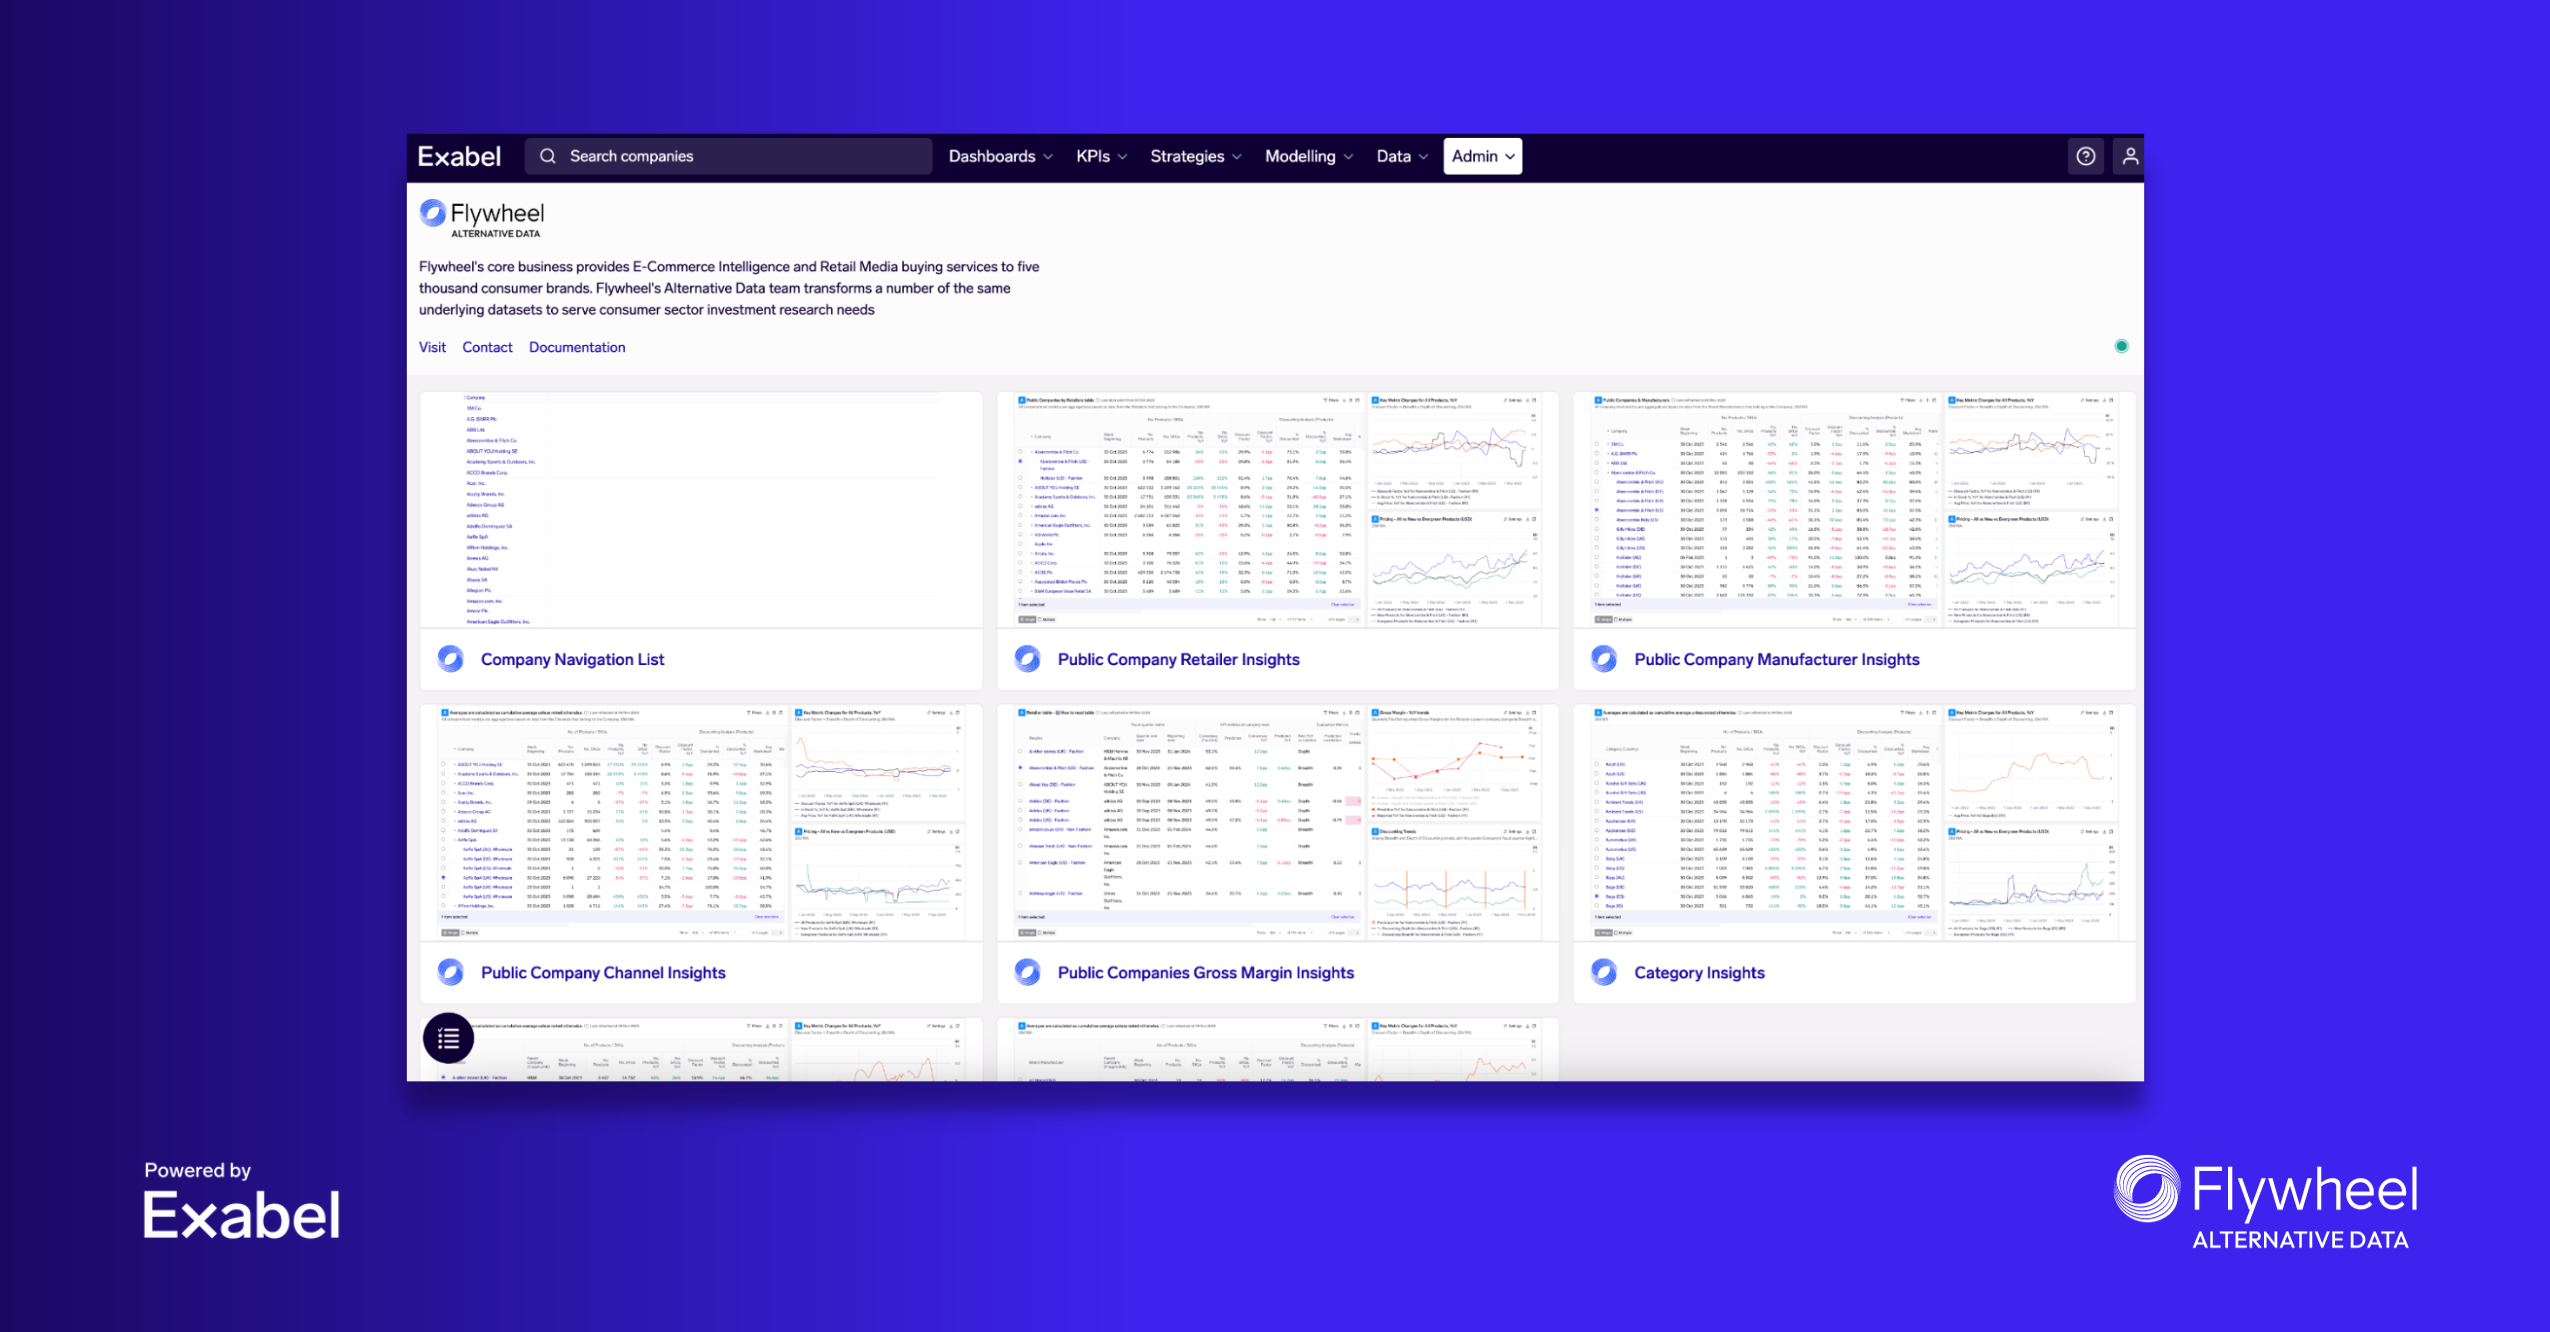2550x1332 pixels.
Task: Click the magnifier icon in the search field
Action: click(546, 155)
